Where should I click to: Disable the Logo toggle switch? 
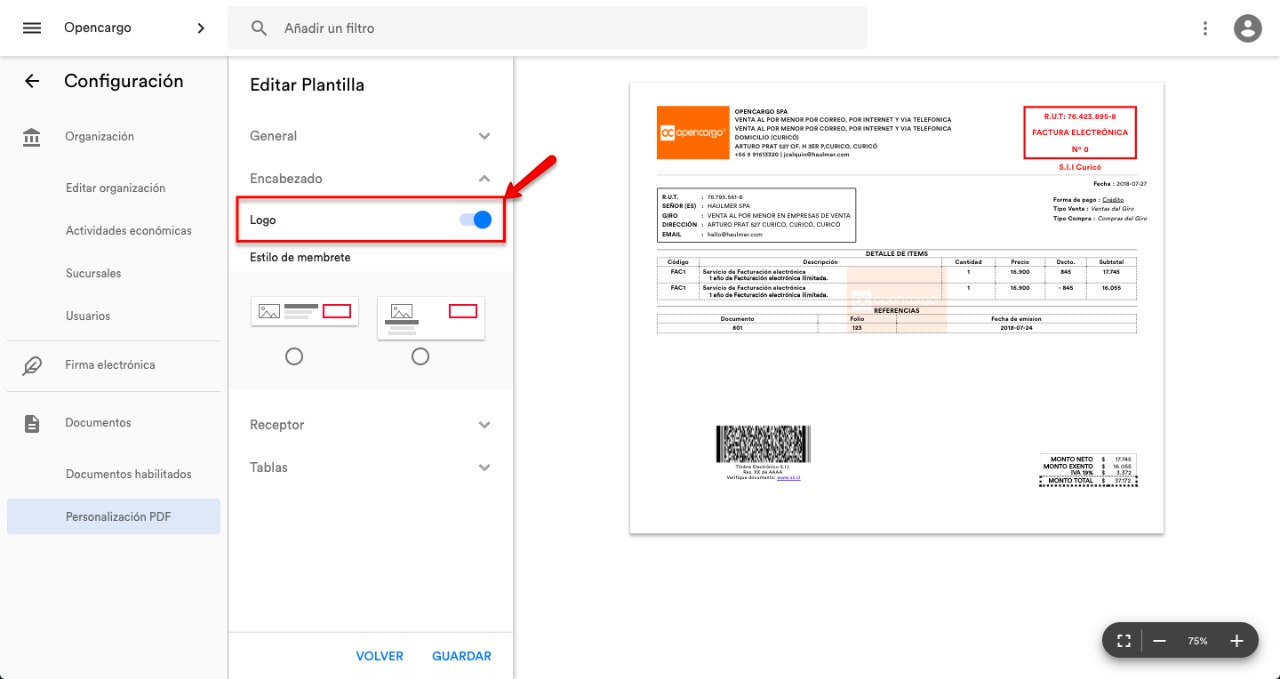[476, 220]
